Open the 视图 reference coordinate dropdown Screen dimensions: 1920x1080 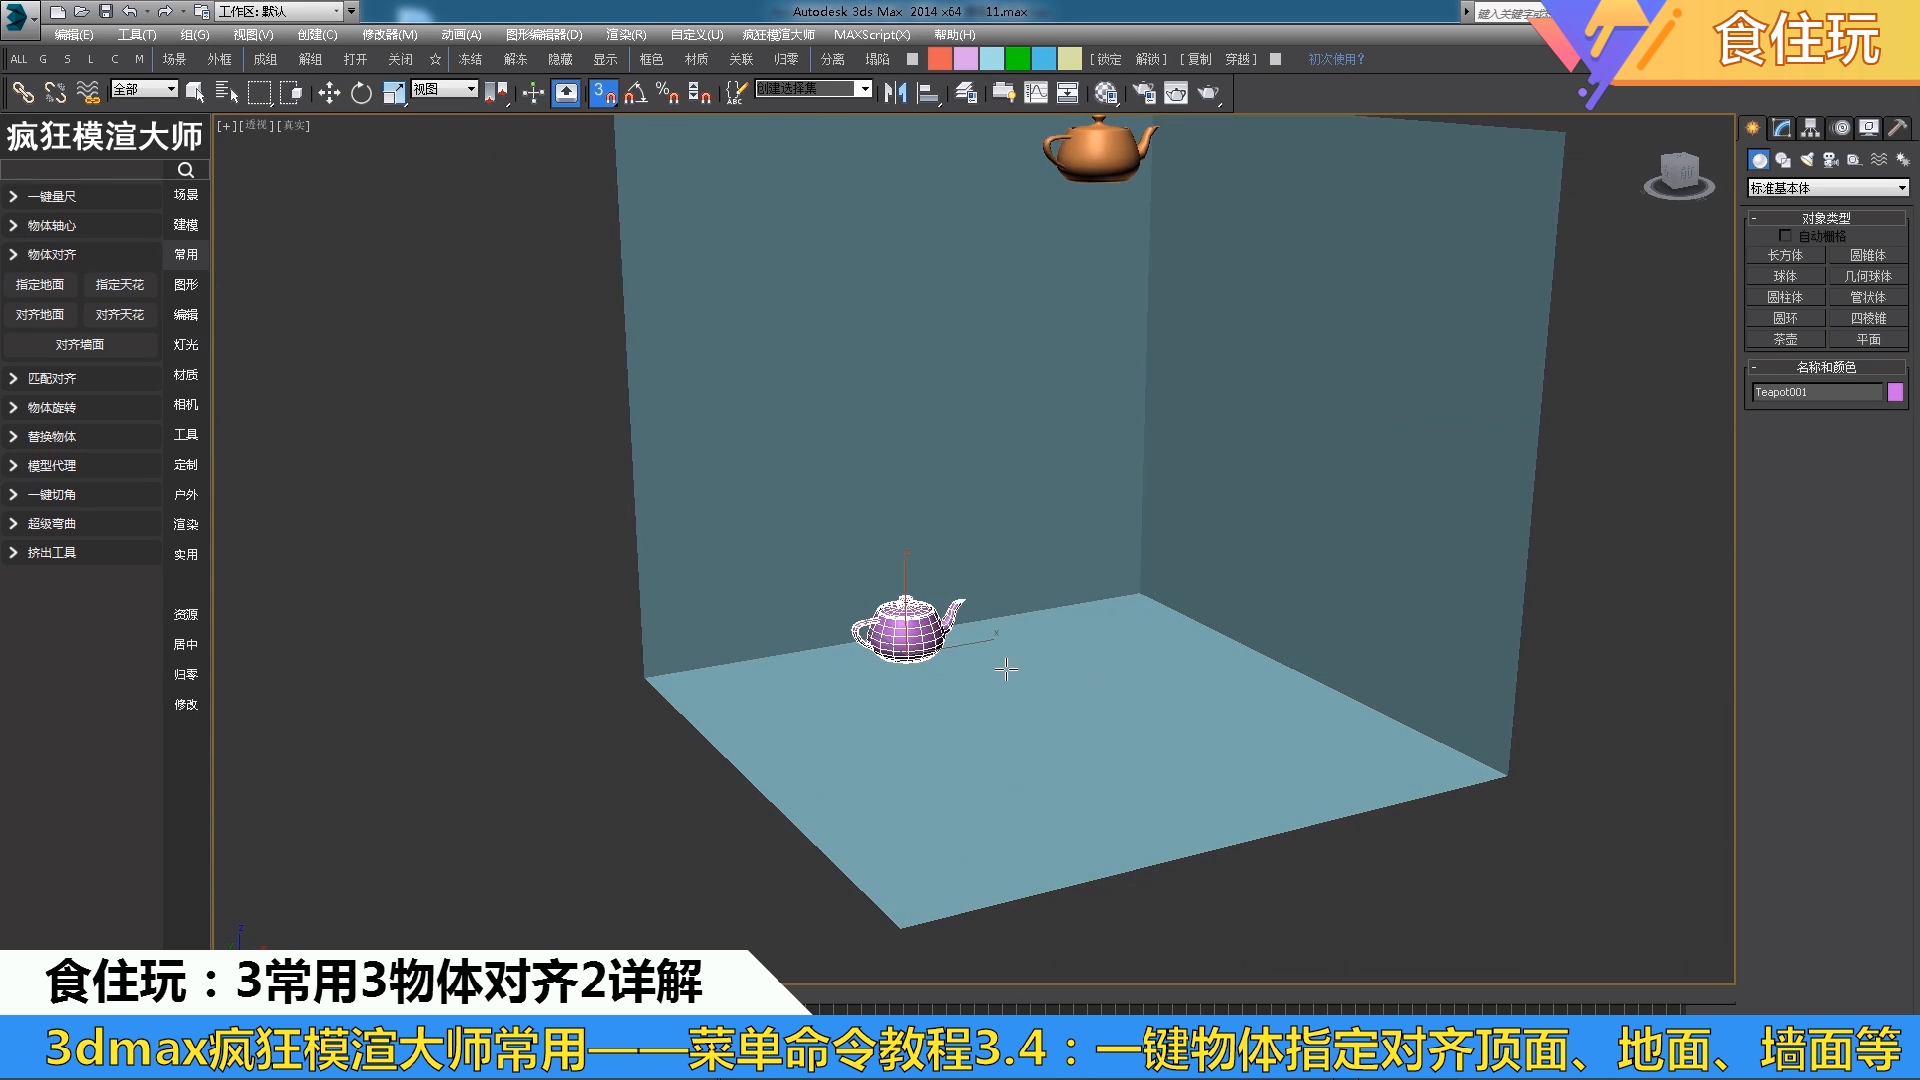445,89
